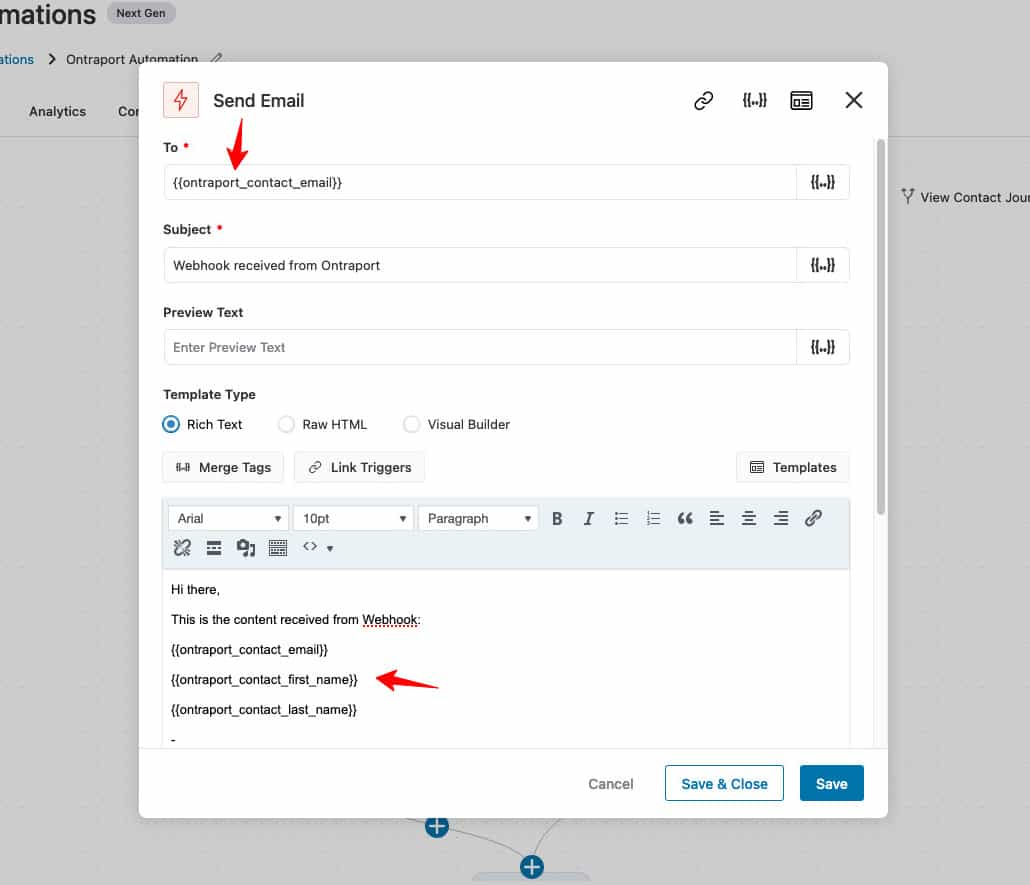Image resolution: width=1030 pixels, height=885 pixels.
Task: Open the Paragraph format dropdown
Action: point(478,518)
